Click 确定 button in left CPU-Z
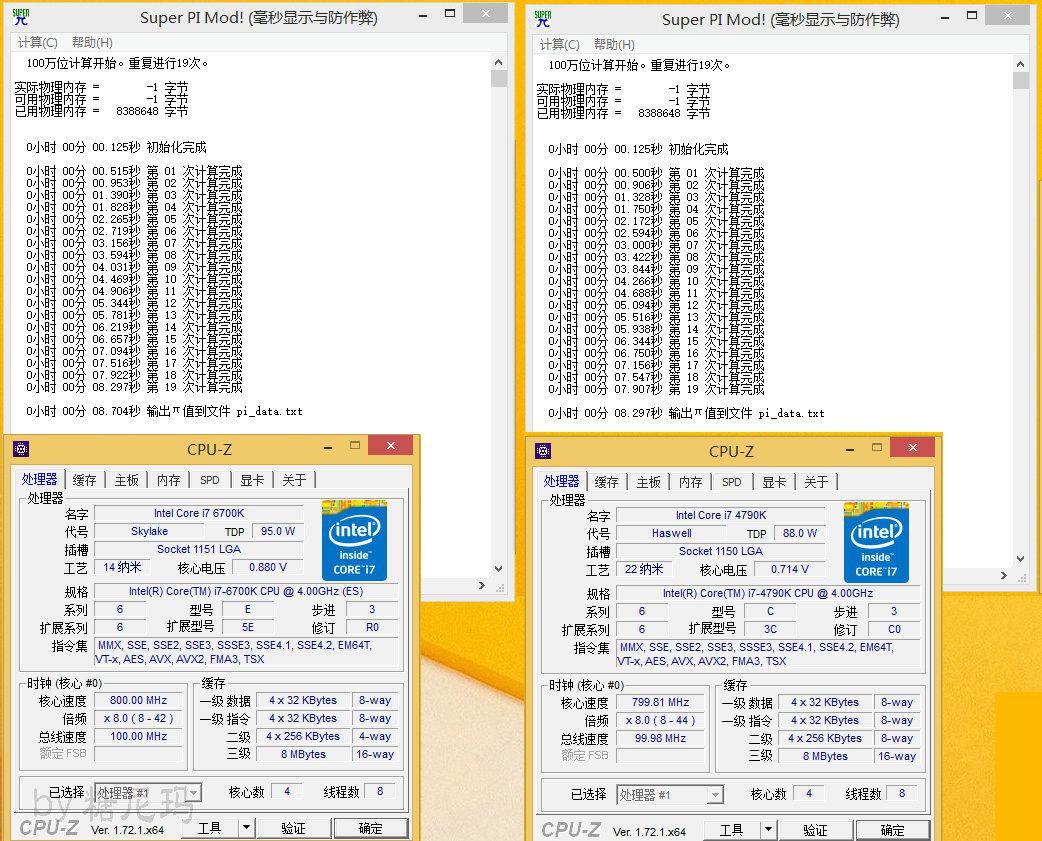This screenshot has height=841, width=1042. [371, 828]
